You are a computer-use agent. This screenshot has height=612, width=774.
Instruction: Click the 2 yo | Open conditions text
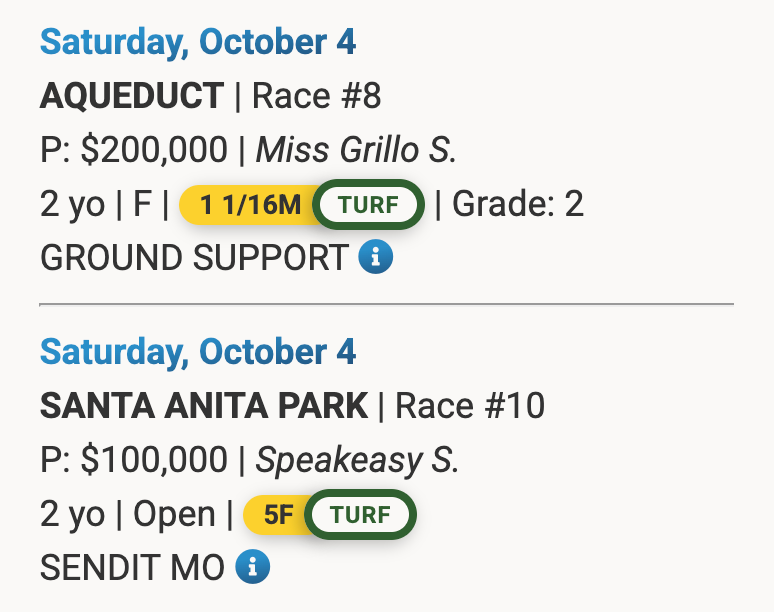(127, 515)
